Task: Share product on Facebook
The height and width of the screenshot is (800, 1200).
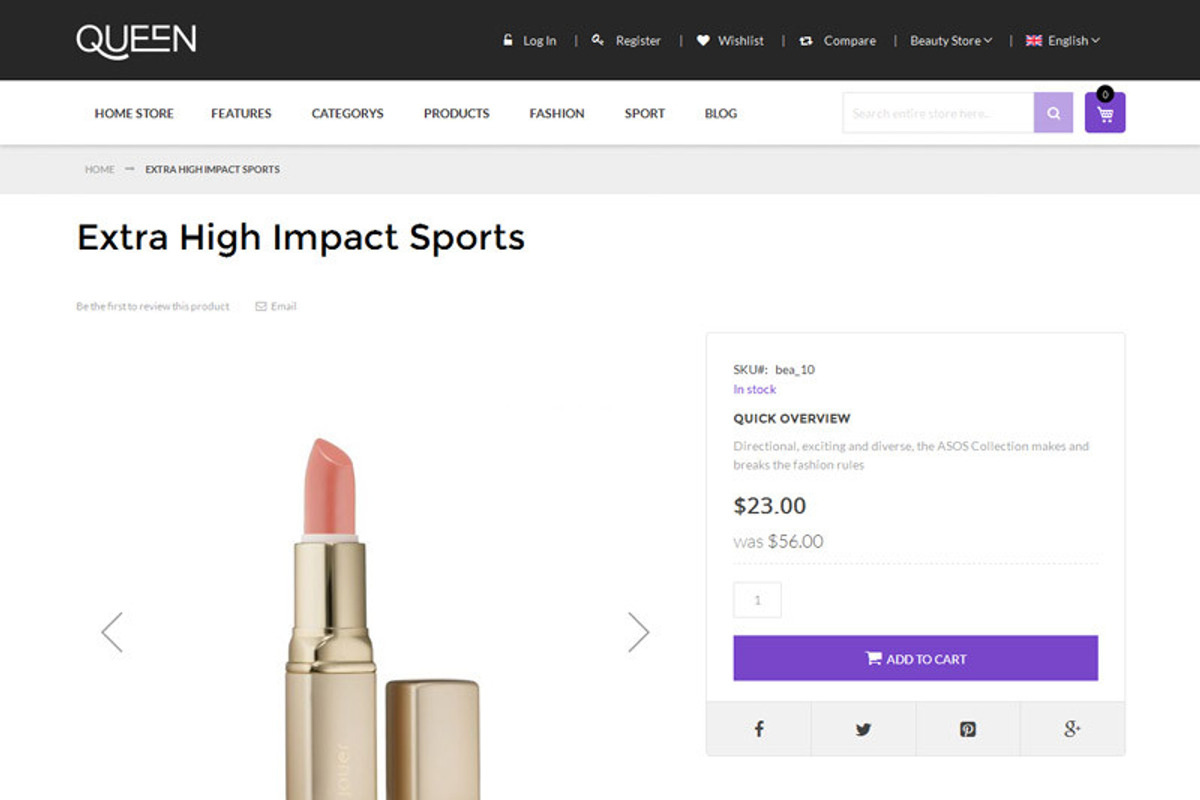Action: 759,729
